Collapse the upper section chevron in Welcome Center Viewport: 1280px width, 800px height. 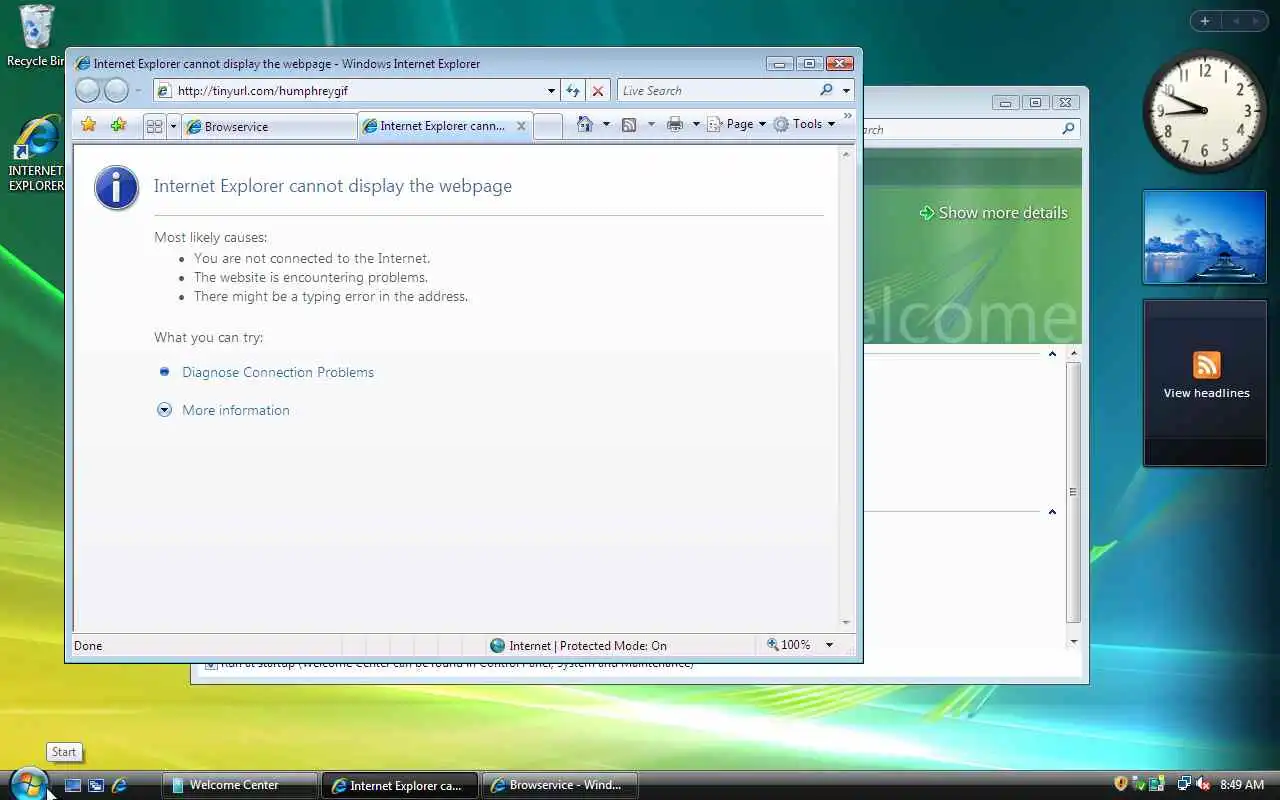click(1052, 354)
